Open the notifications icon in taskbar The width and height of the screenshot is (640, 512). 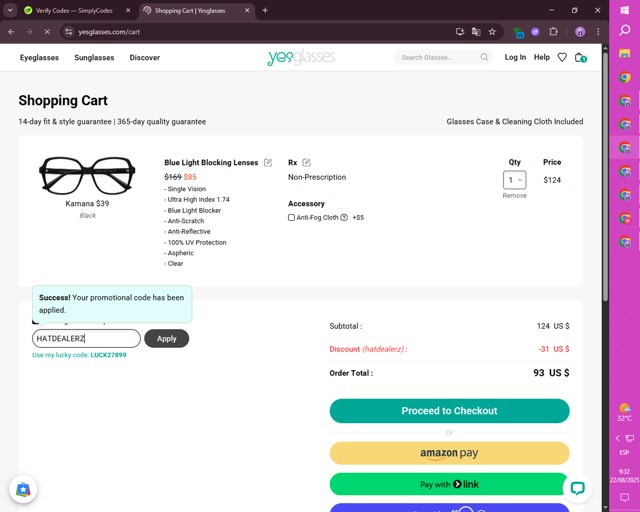[x=624, y=497]
